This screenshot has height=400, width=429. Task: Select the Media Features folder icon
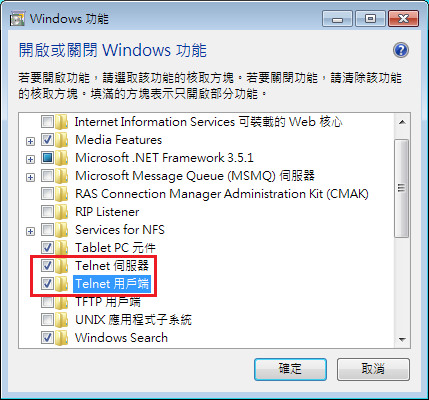(62, 140)
